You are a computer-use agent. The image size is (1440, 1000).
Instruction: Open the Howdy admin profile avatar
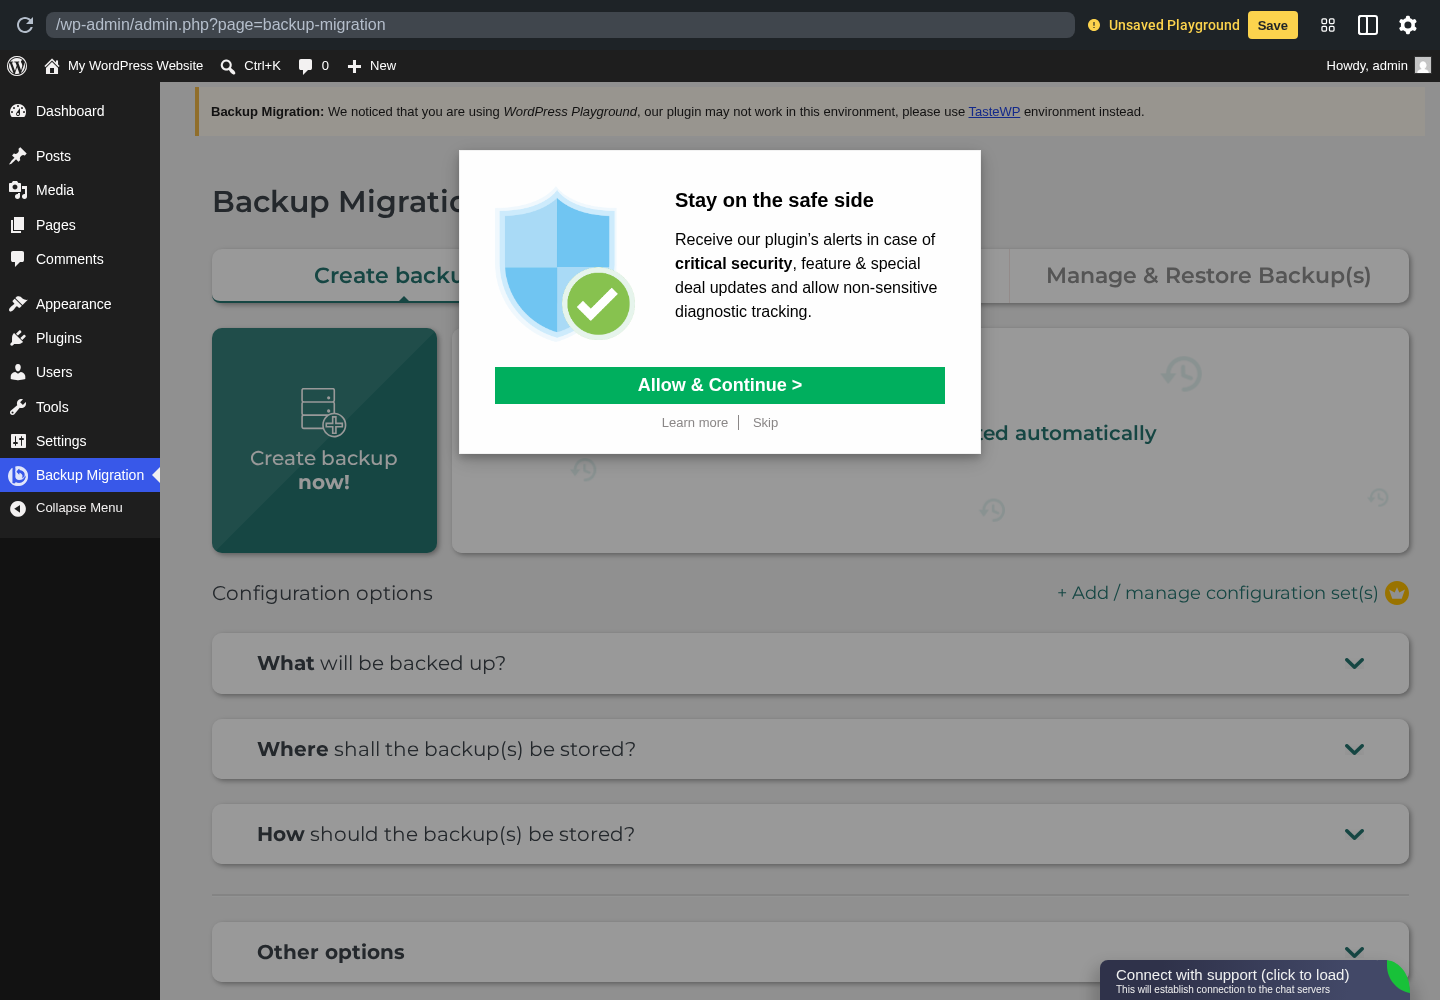pos(1423,65)
